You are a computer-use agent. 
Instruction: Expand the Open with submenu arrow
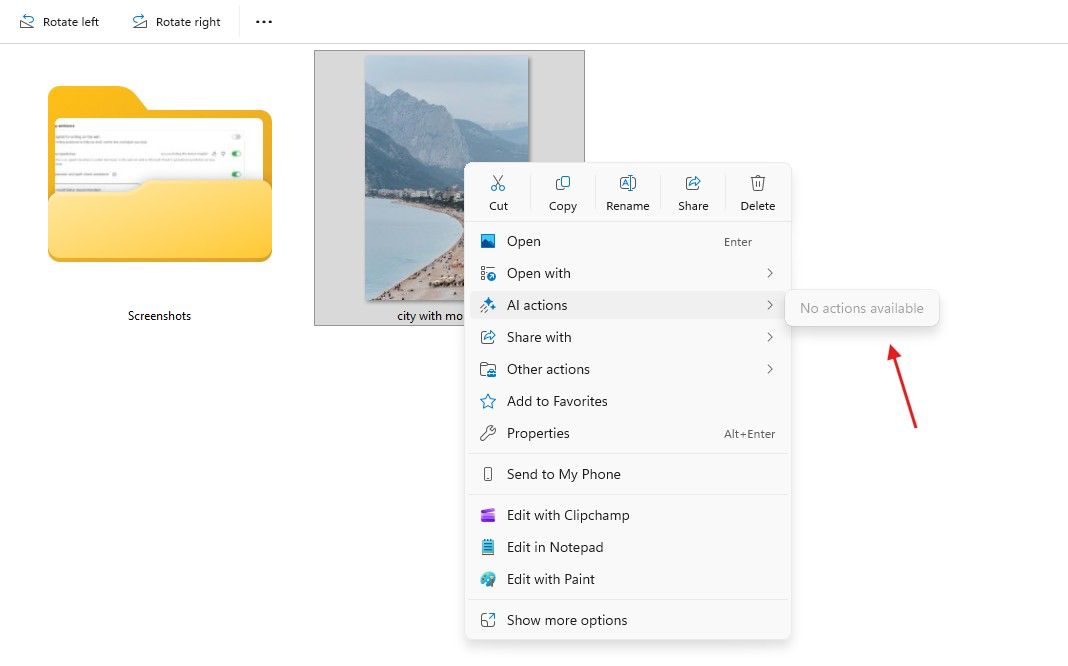click(769, 273)
